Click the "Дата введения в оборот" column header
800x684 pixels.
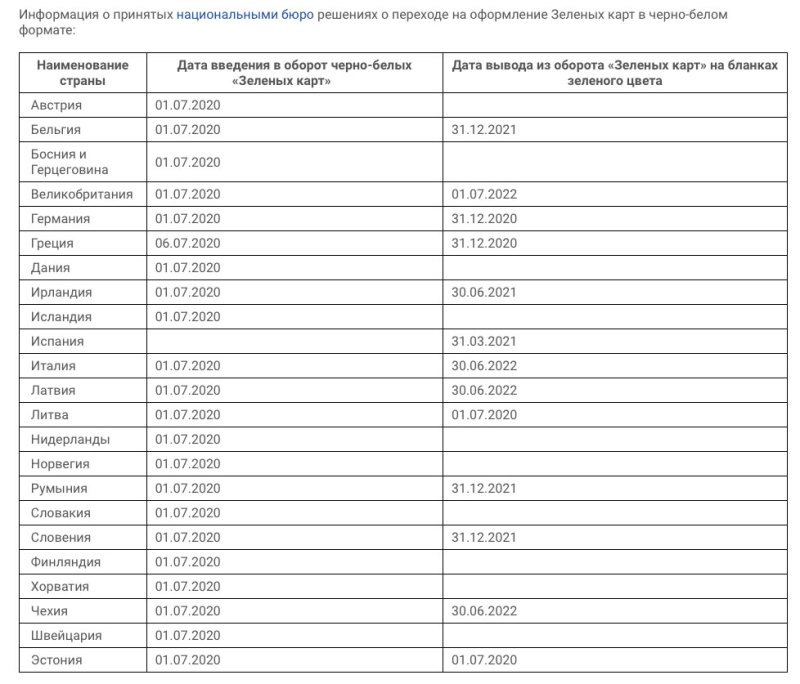click(x=295, y=73)
